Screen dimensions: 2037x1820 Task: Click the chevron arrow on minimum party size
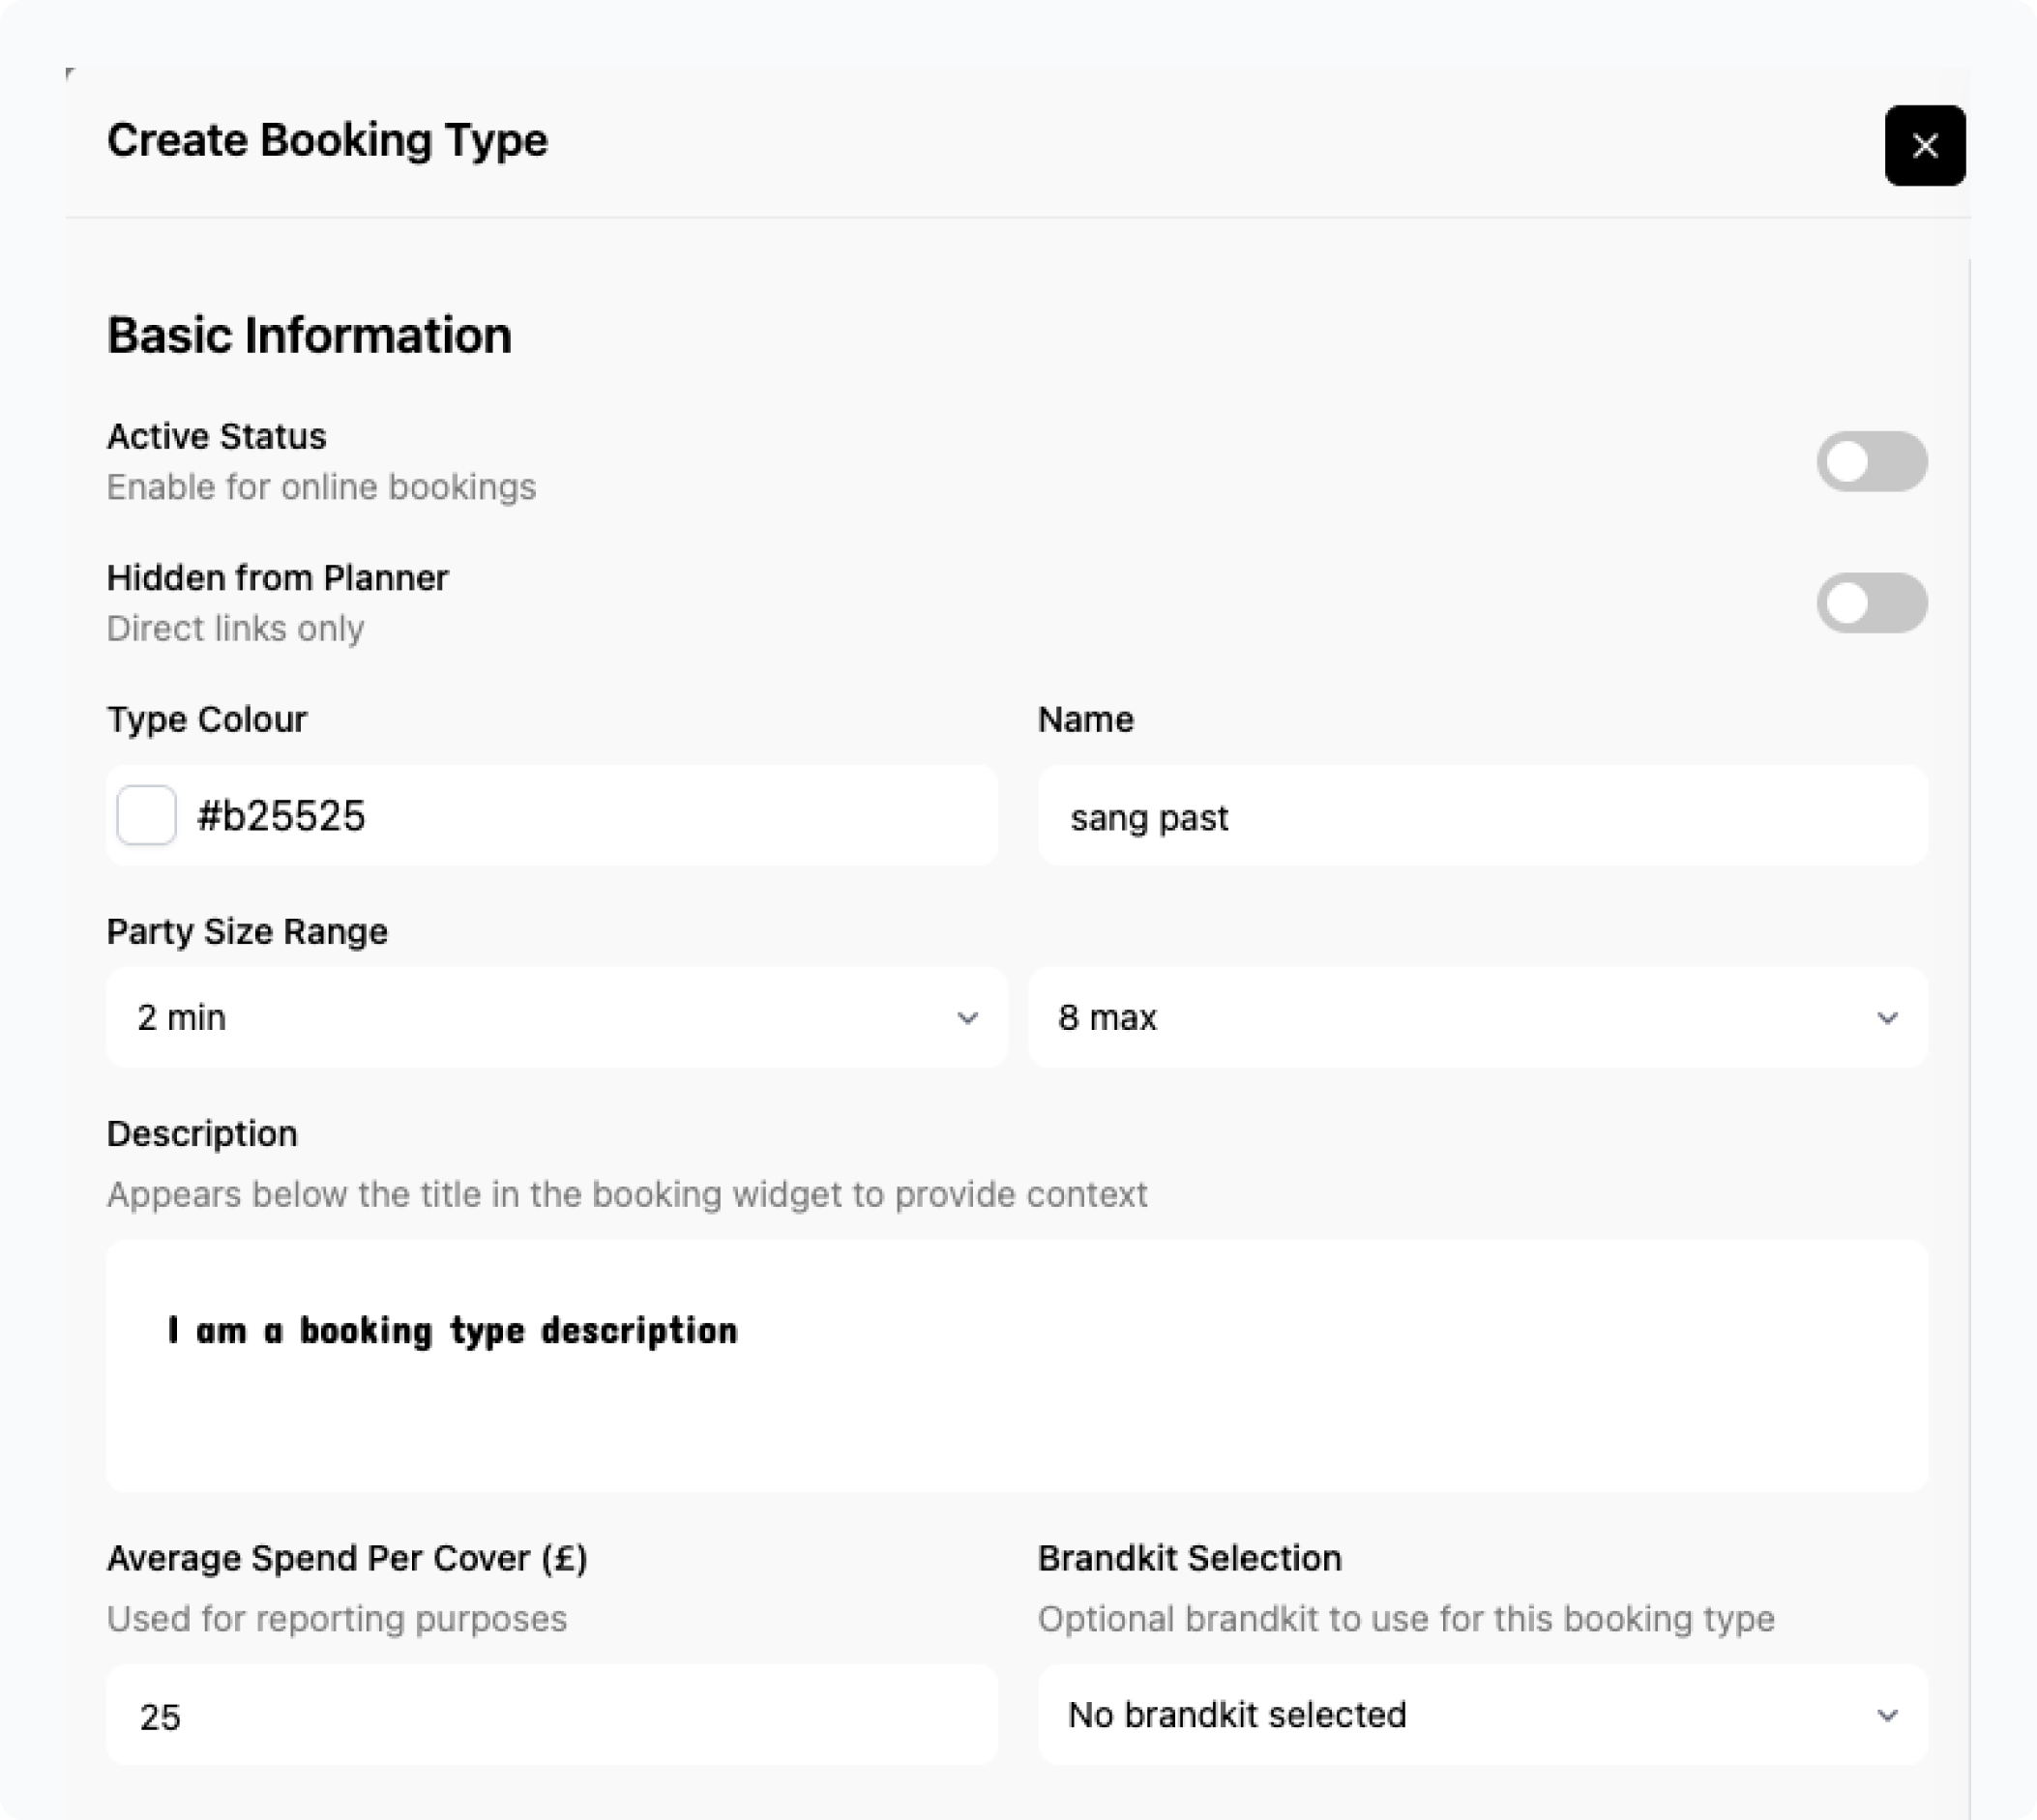pyautogui.click(x=967, y=1018)
